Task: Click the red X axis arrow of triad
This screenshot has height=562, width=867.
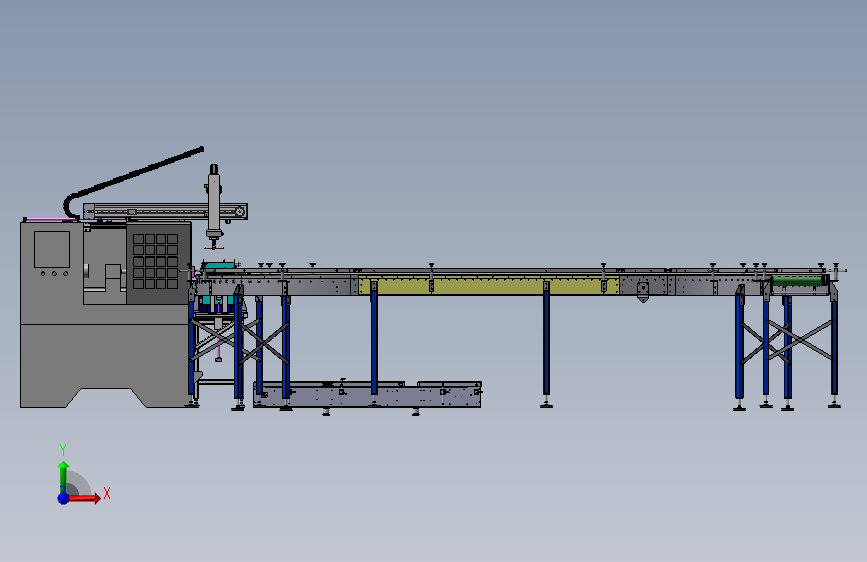Action: [x=84, y=498]
